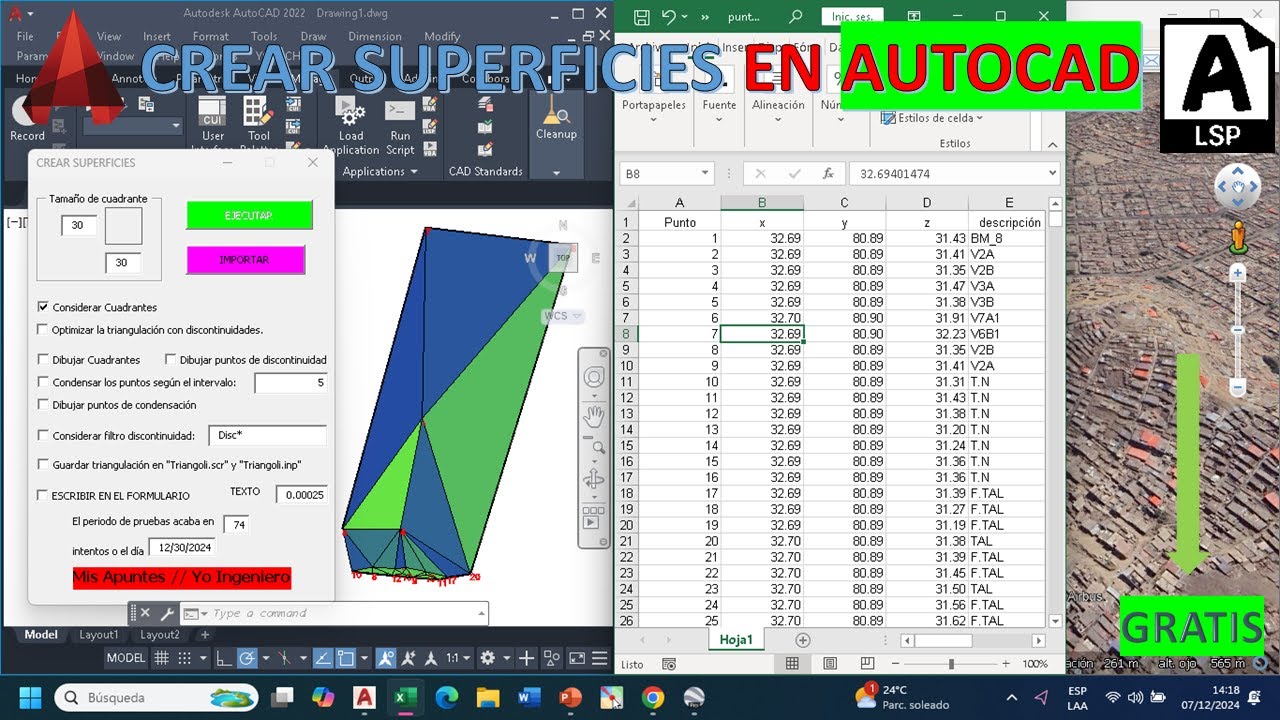1280x720 pixels.
Task: Toggle Ortho mode in AutoCAD status bar
Action: (224, 658)
